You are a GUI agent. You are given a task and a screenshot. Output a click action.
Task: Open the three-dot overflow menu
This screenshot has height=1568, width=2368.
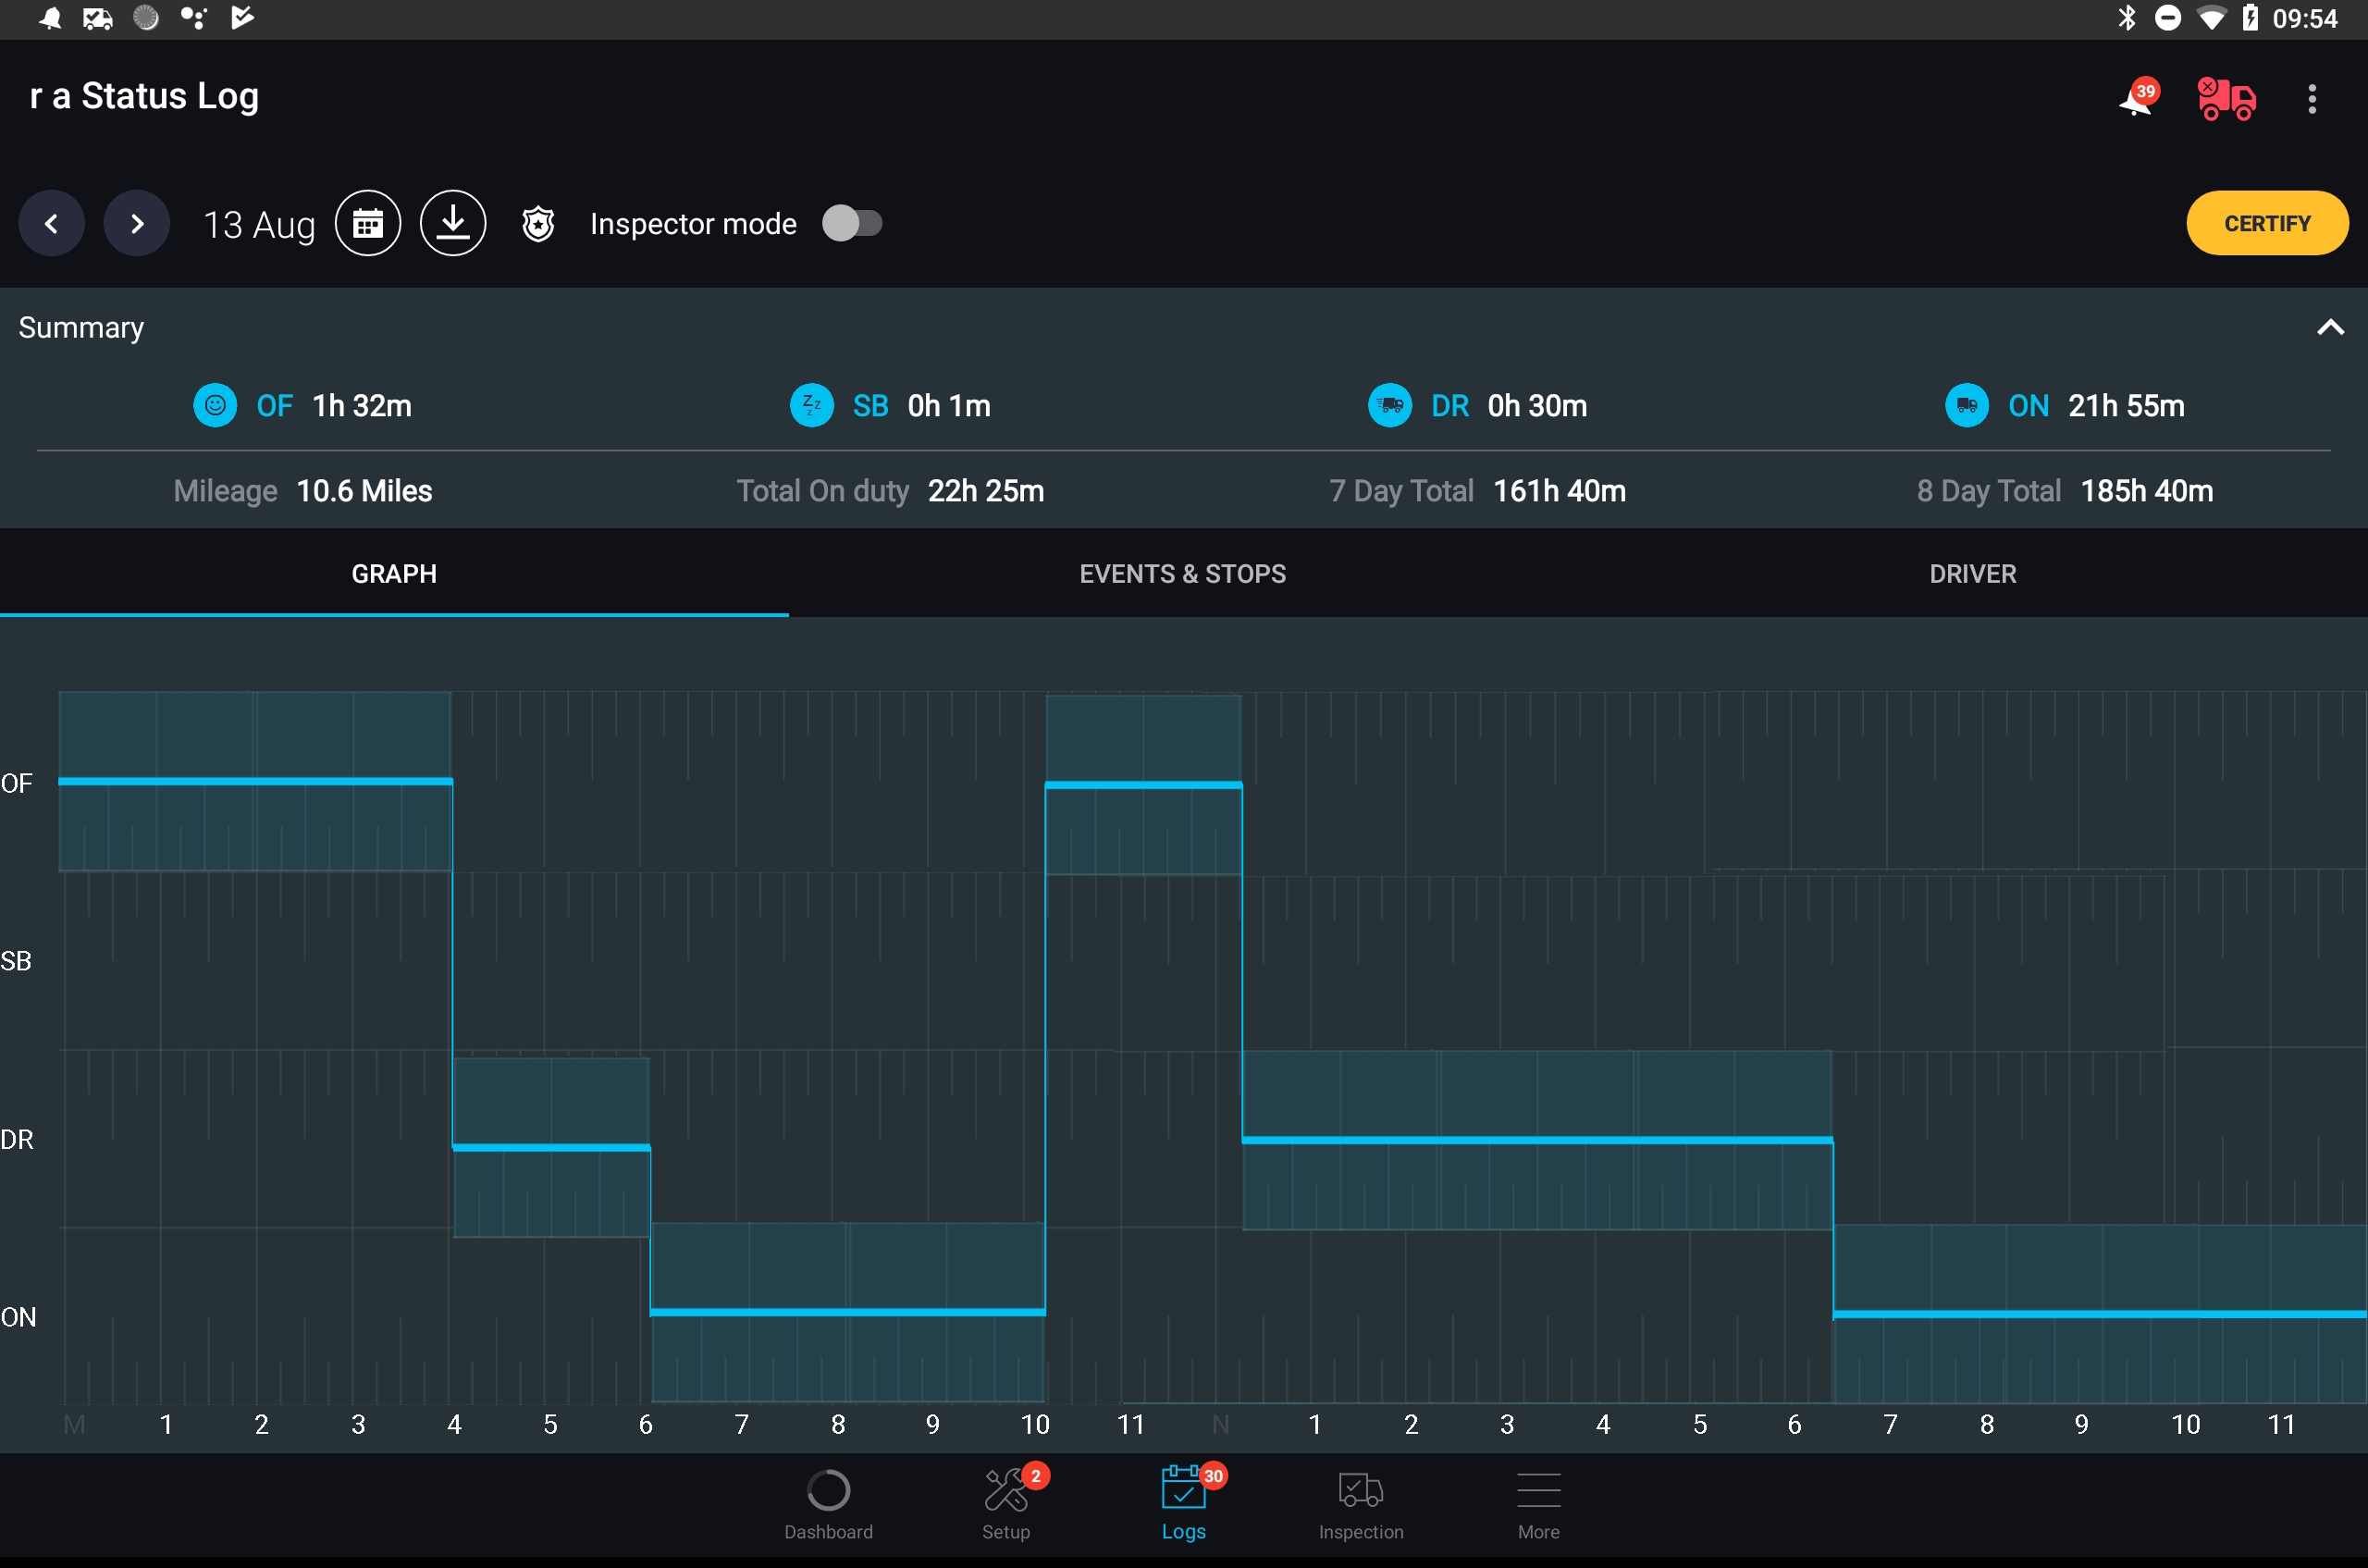pos(2312,99)
